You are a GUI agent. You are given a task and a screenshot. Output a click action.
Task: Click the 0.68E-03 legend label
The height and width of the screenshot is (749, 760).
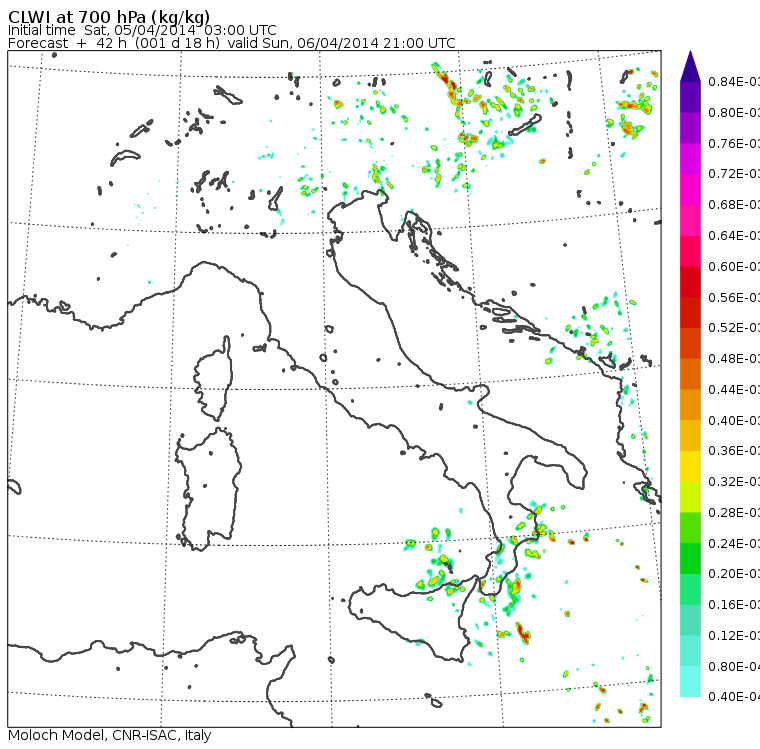coord(734,205)
